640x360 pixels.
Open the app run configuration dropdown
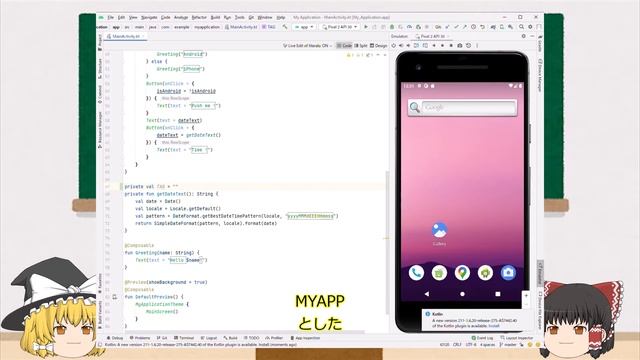point(304,27)
